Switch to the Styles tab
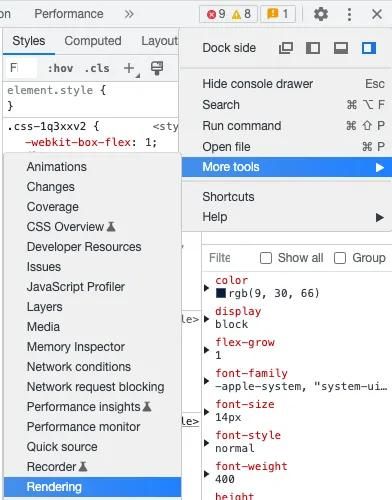This screenshot has height=500, width=392. coord(29,41)
